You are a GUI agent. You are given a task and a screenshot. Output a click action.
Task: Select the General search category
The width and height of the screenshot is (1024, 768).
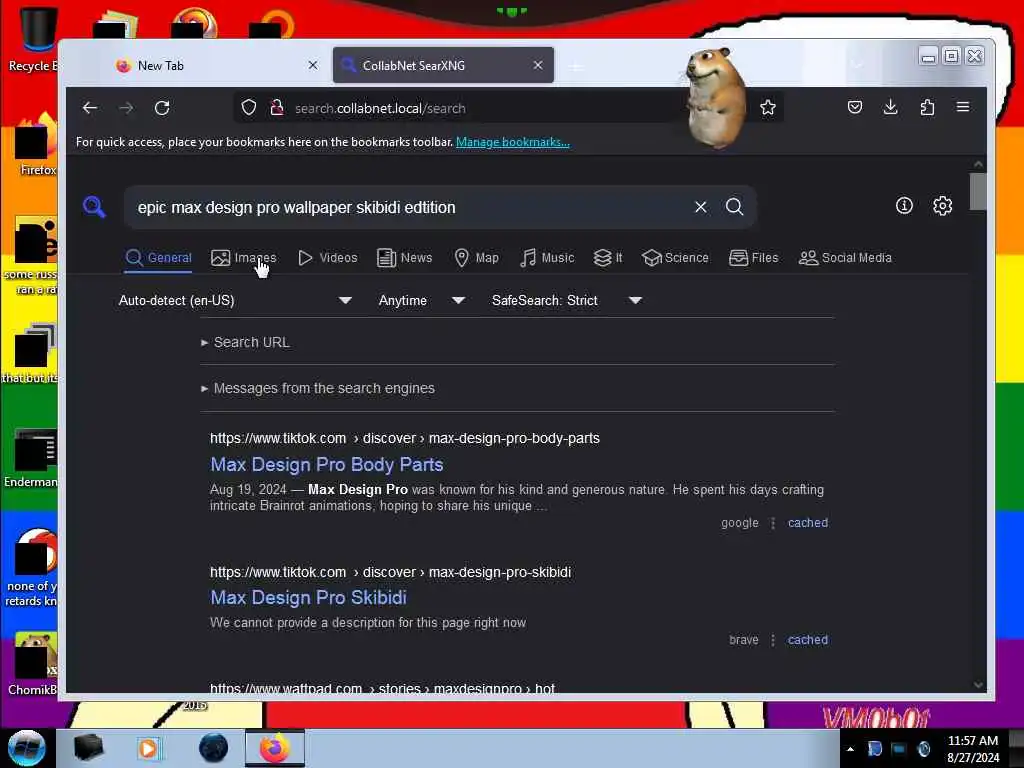(159, 258)
